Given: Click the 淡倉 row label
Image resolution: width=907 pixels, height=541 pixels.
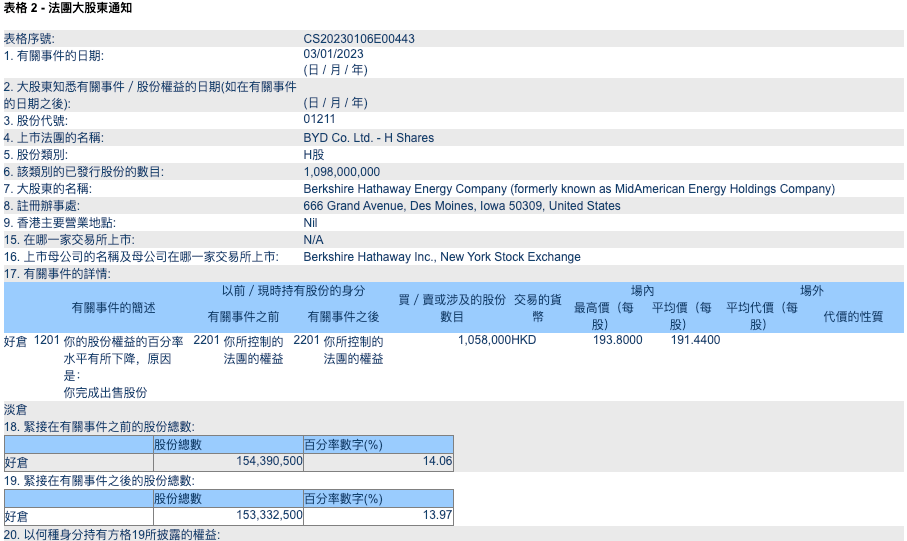Looking at the screenshot, I should [x=16, y=410].
